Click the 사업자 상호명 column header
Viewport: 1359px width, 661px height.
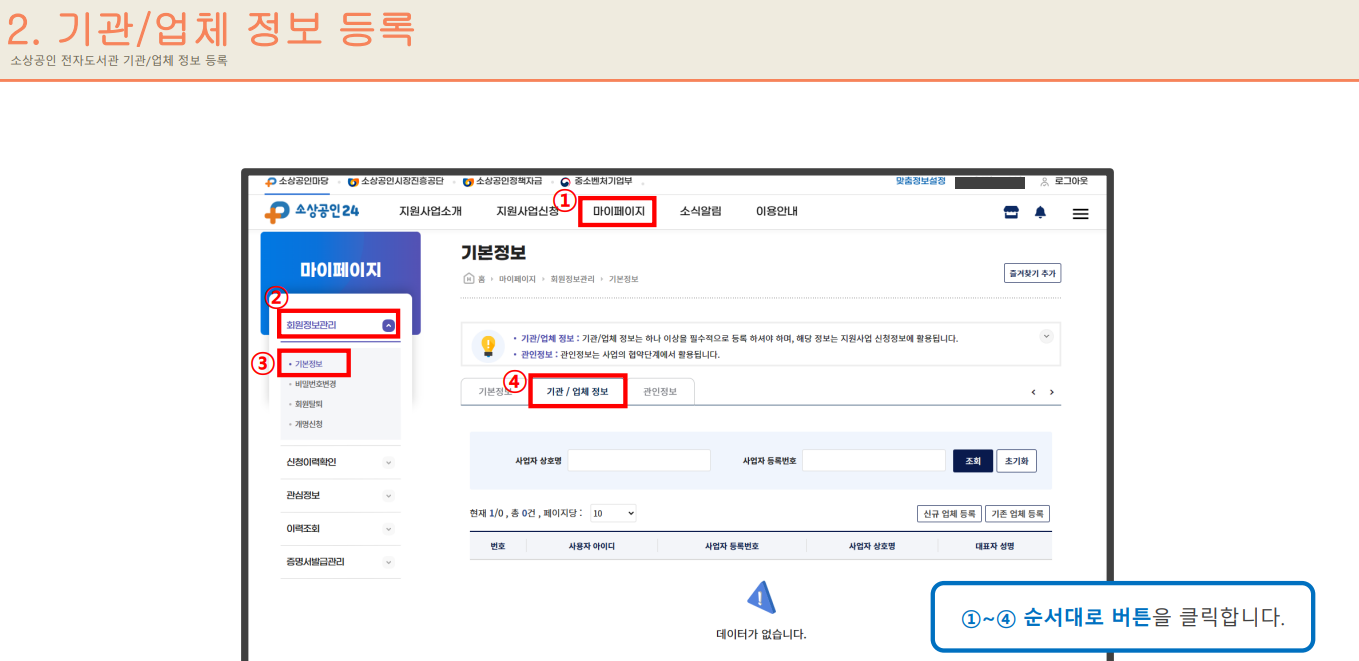(871, 546)
